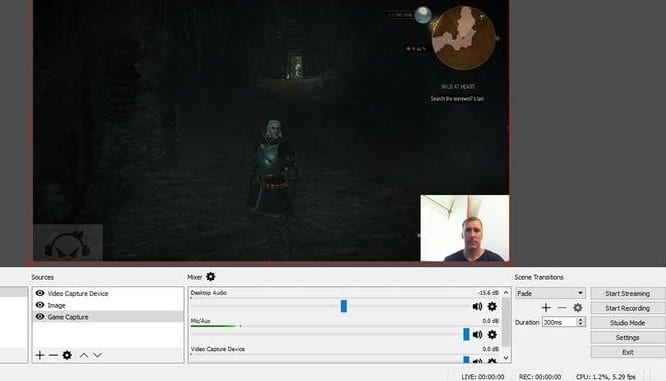Enable Studio Mode

tap(627, 322)
